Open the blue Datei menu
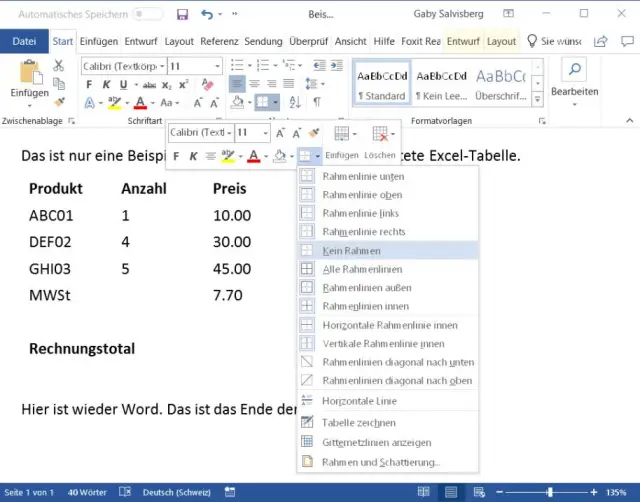Viewport: 640px width, 502px height. (24, 41)
